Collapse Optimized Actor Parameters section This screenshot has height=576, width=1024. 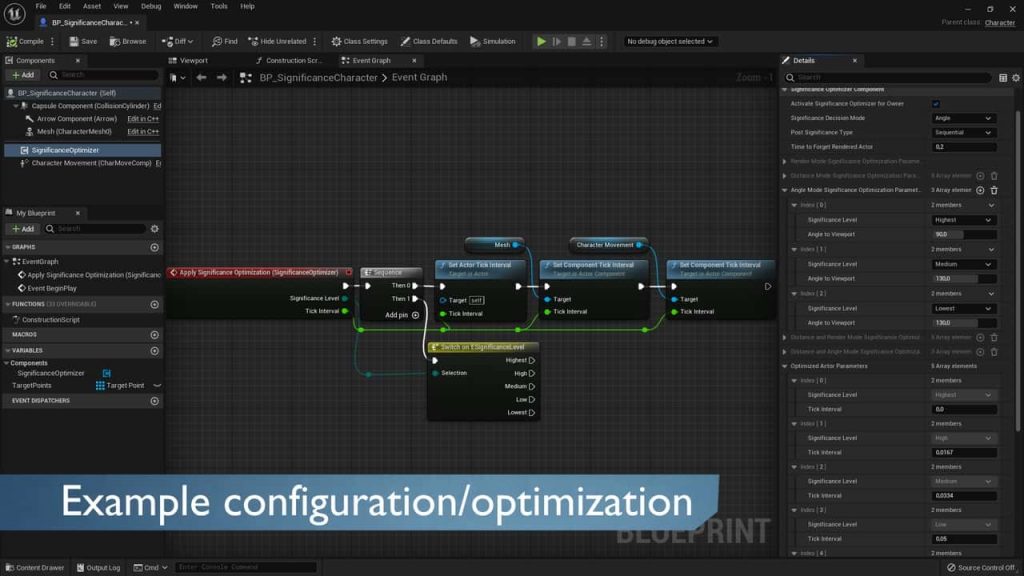click(785, 366)
